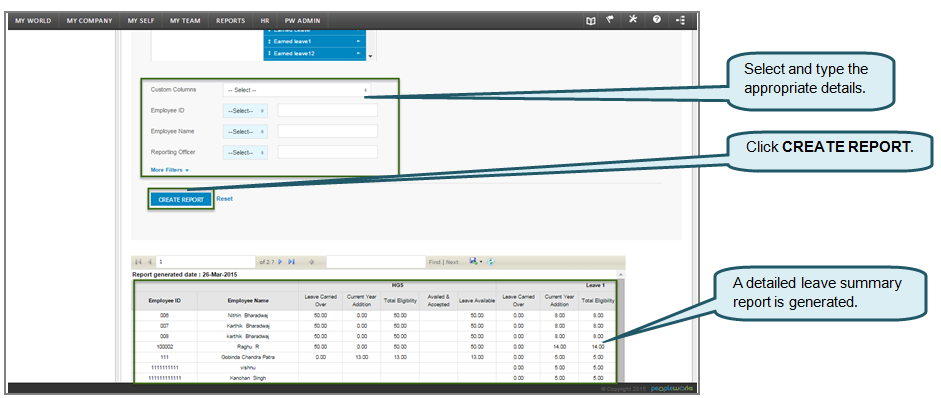941x398 pixels.
Task: Open the REPORTS menu
Action: tap(230, 20)
